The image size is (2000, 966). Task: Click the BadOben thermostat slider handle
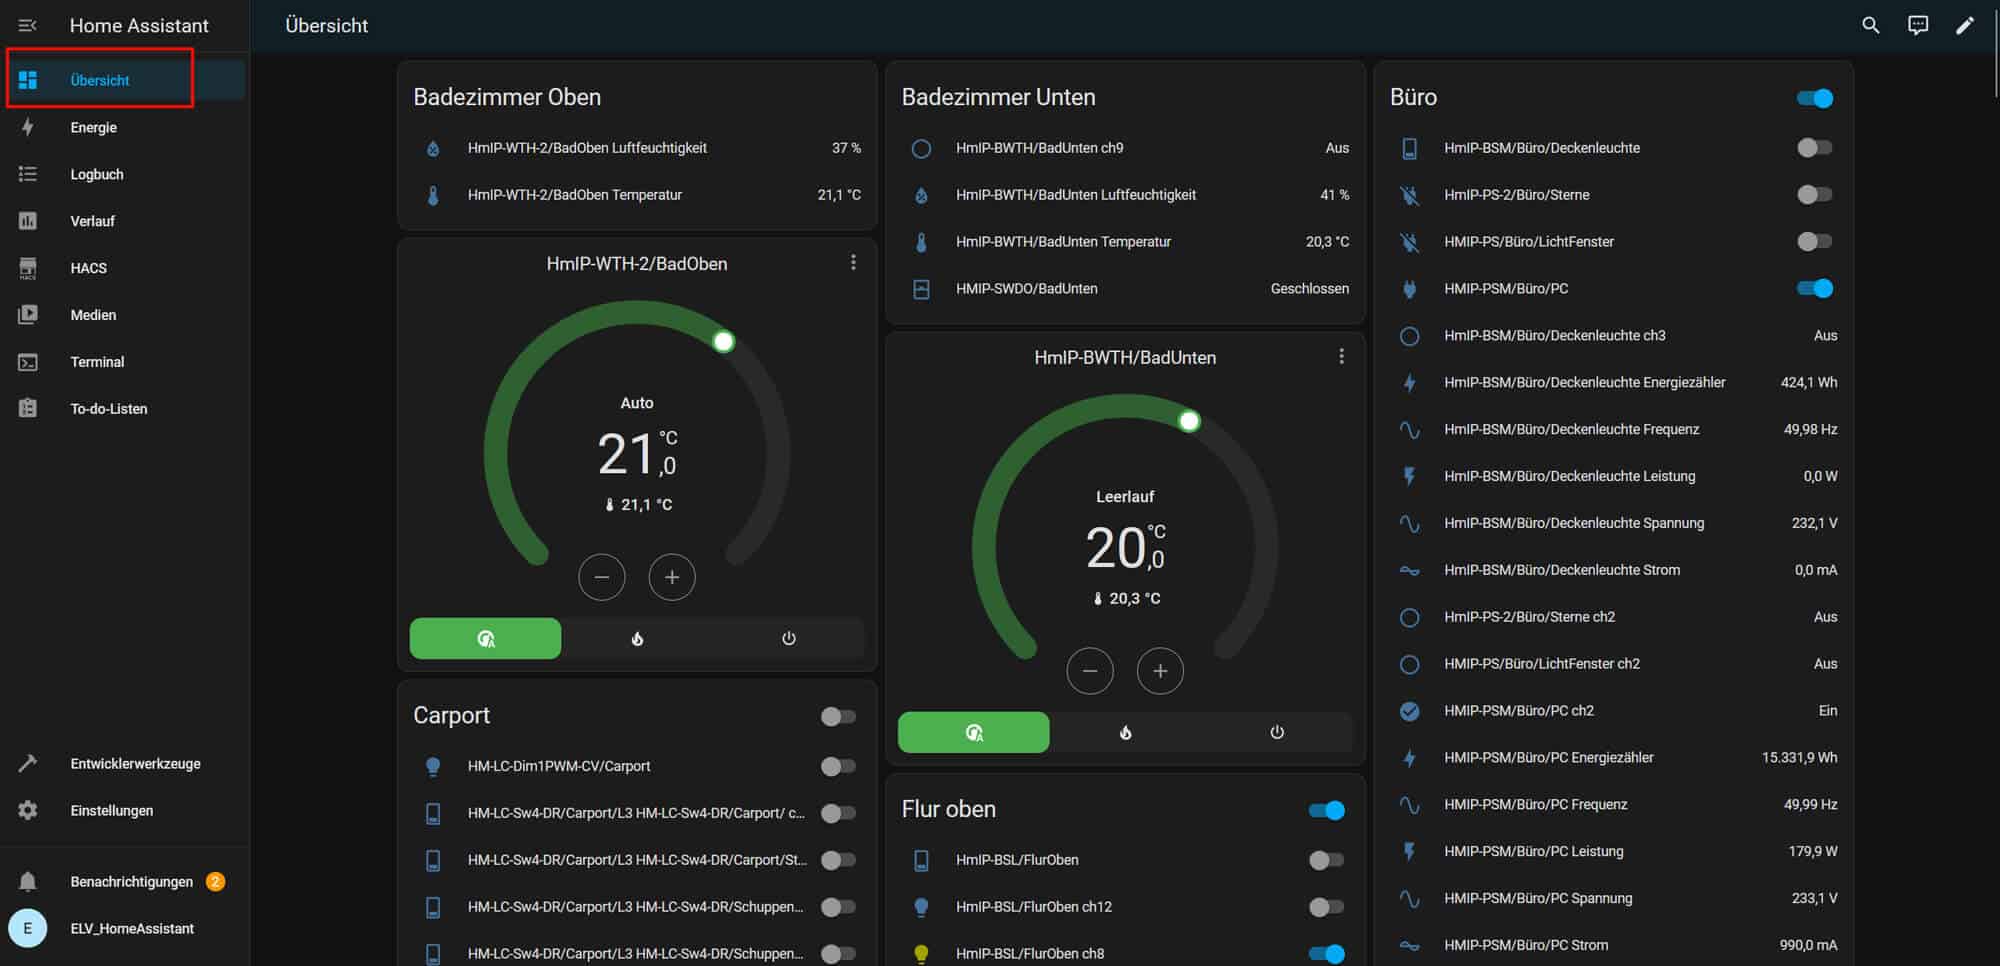pos(723,341)
